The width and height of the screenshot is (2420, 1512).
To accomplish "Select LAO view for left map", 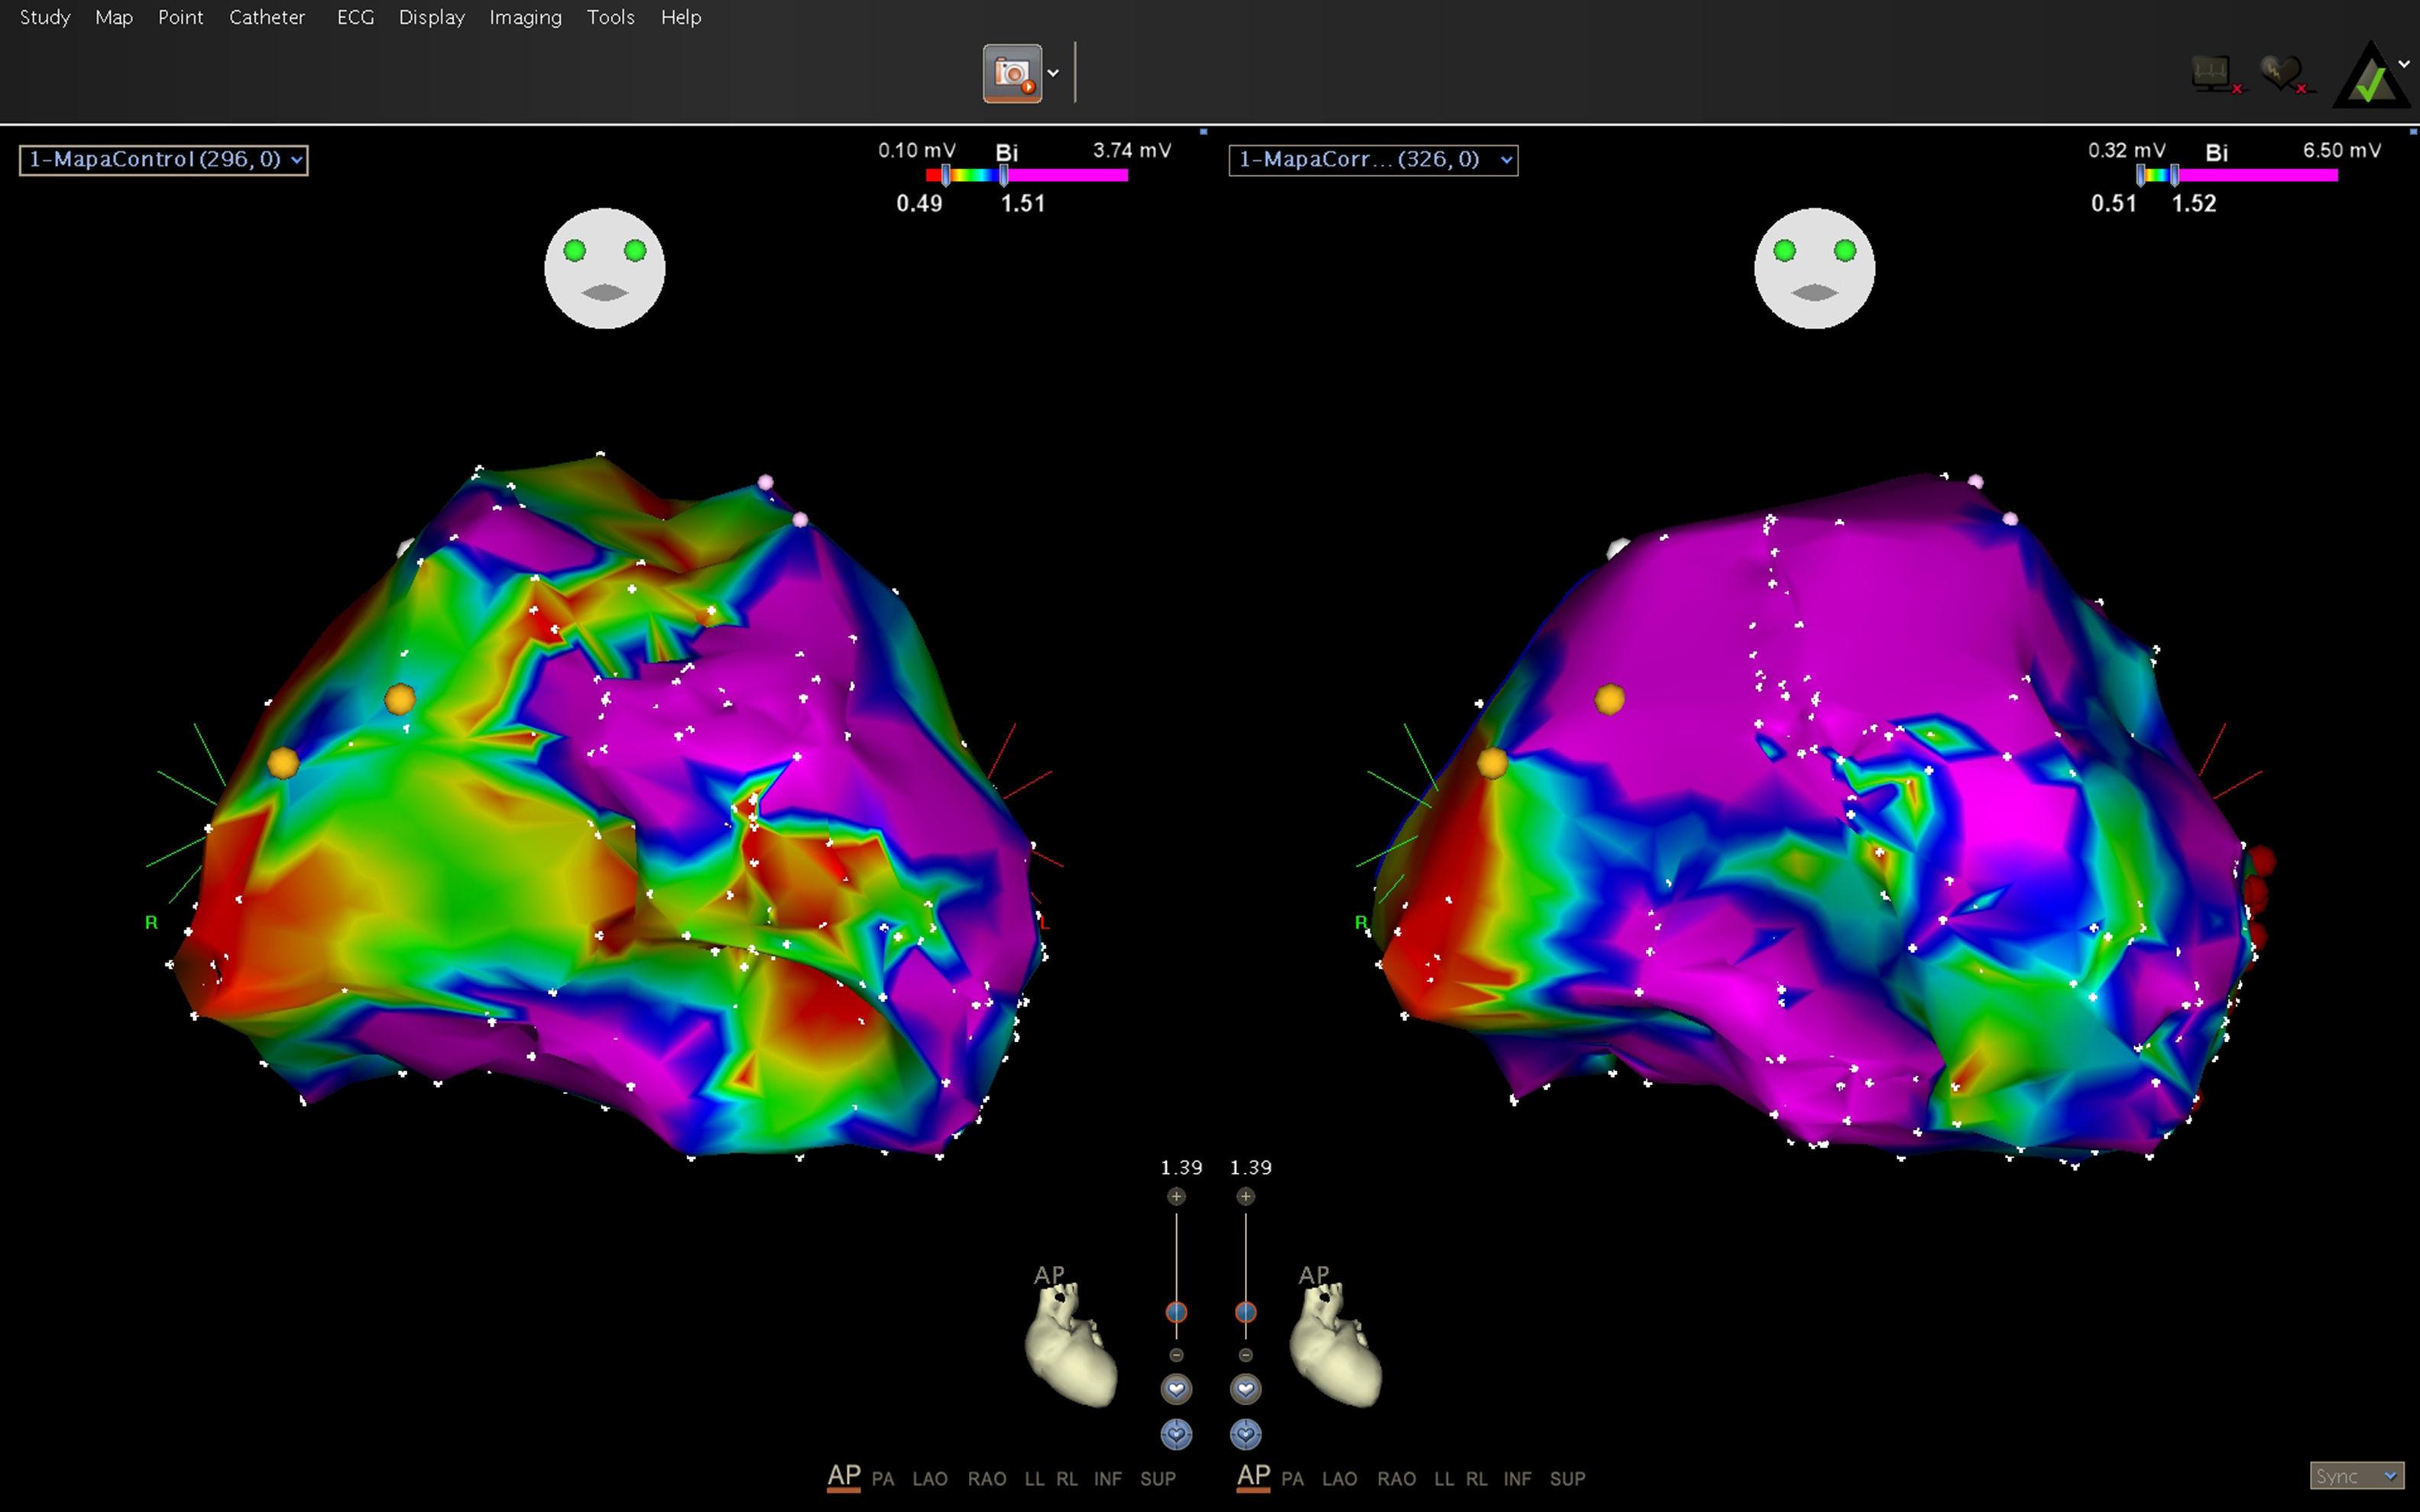I will coord(929,1479).
